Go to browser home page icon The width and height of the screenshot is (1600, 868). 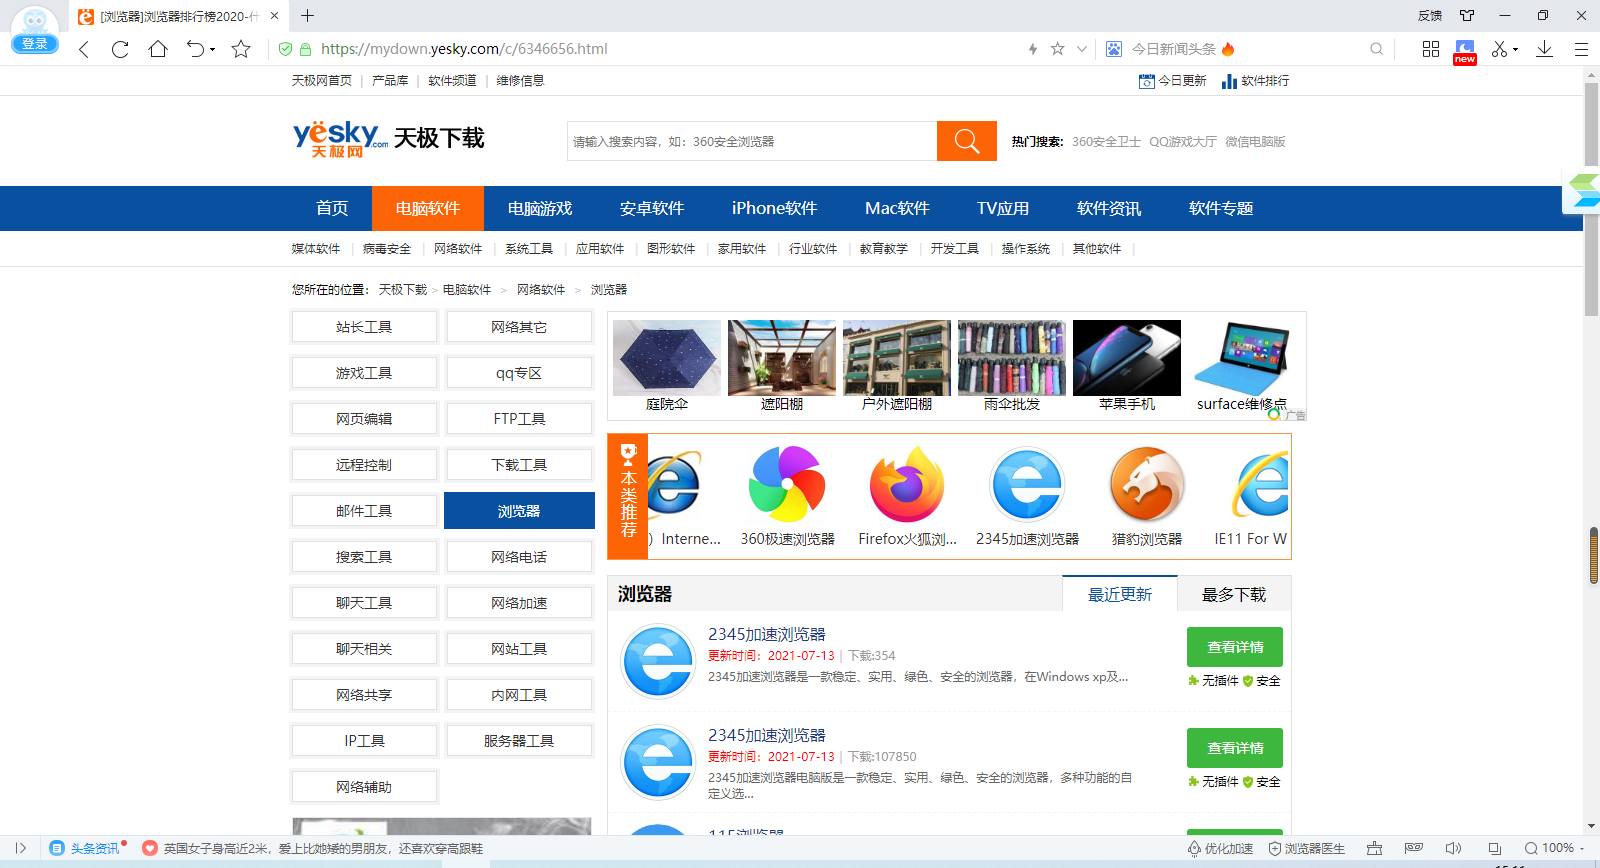(158, 49)
